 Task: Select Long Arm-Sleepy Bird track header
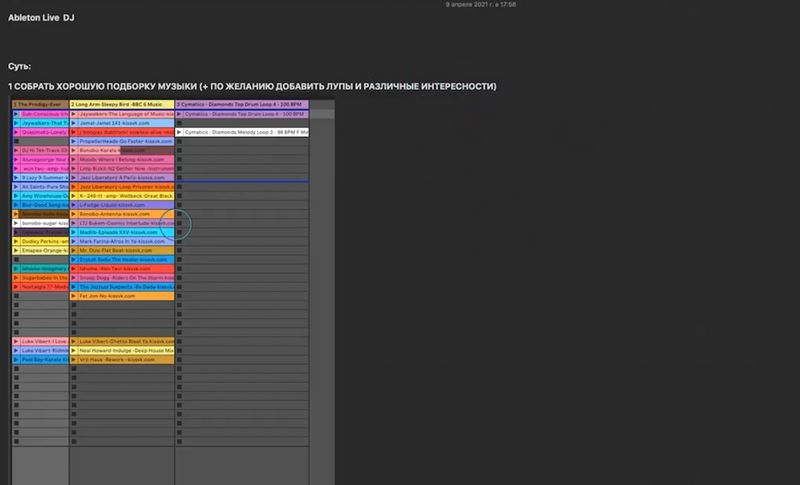coord(120,104)
